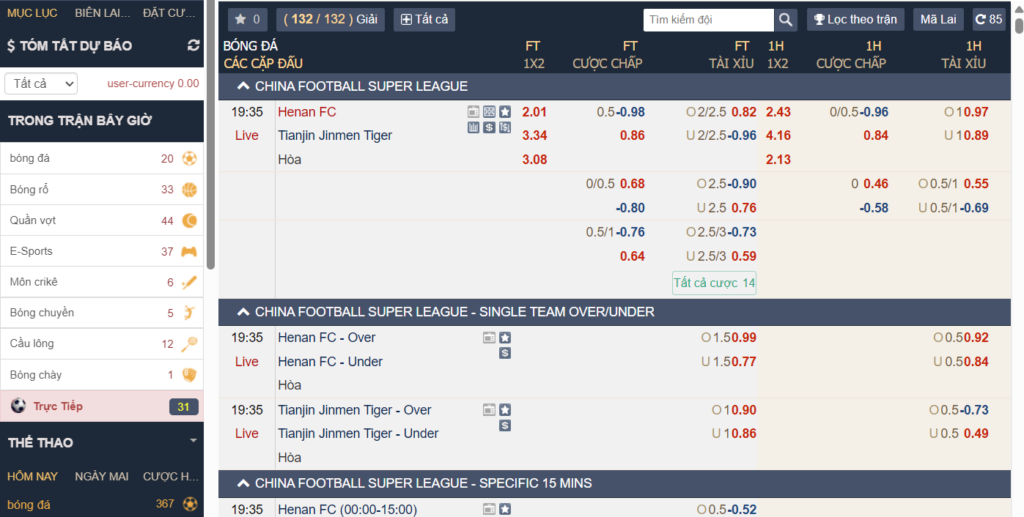The width and height of the screenshot is (1024, 517).
Task: Open live TV icon for Henan FC match
Action: point(473,112)
